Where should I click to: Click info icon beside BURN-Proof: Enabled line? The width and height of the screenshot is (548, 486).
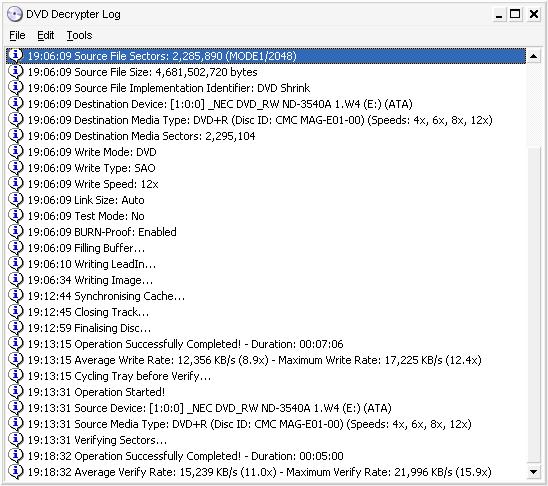pos(15,232)
